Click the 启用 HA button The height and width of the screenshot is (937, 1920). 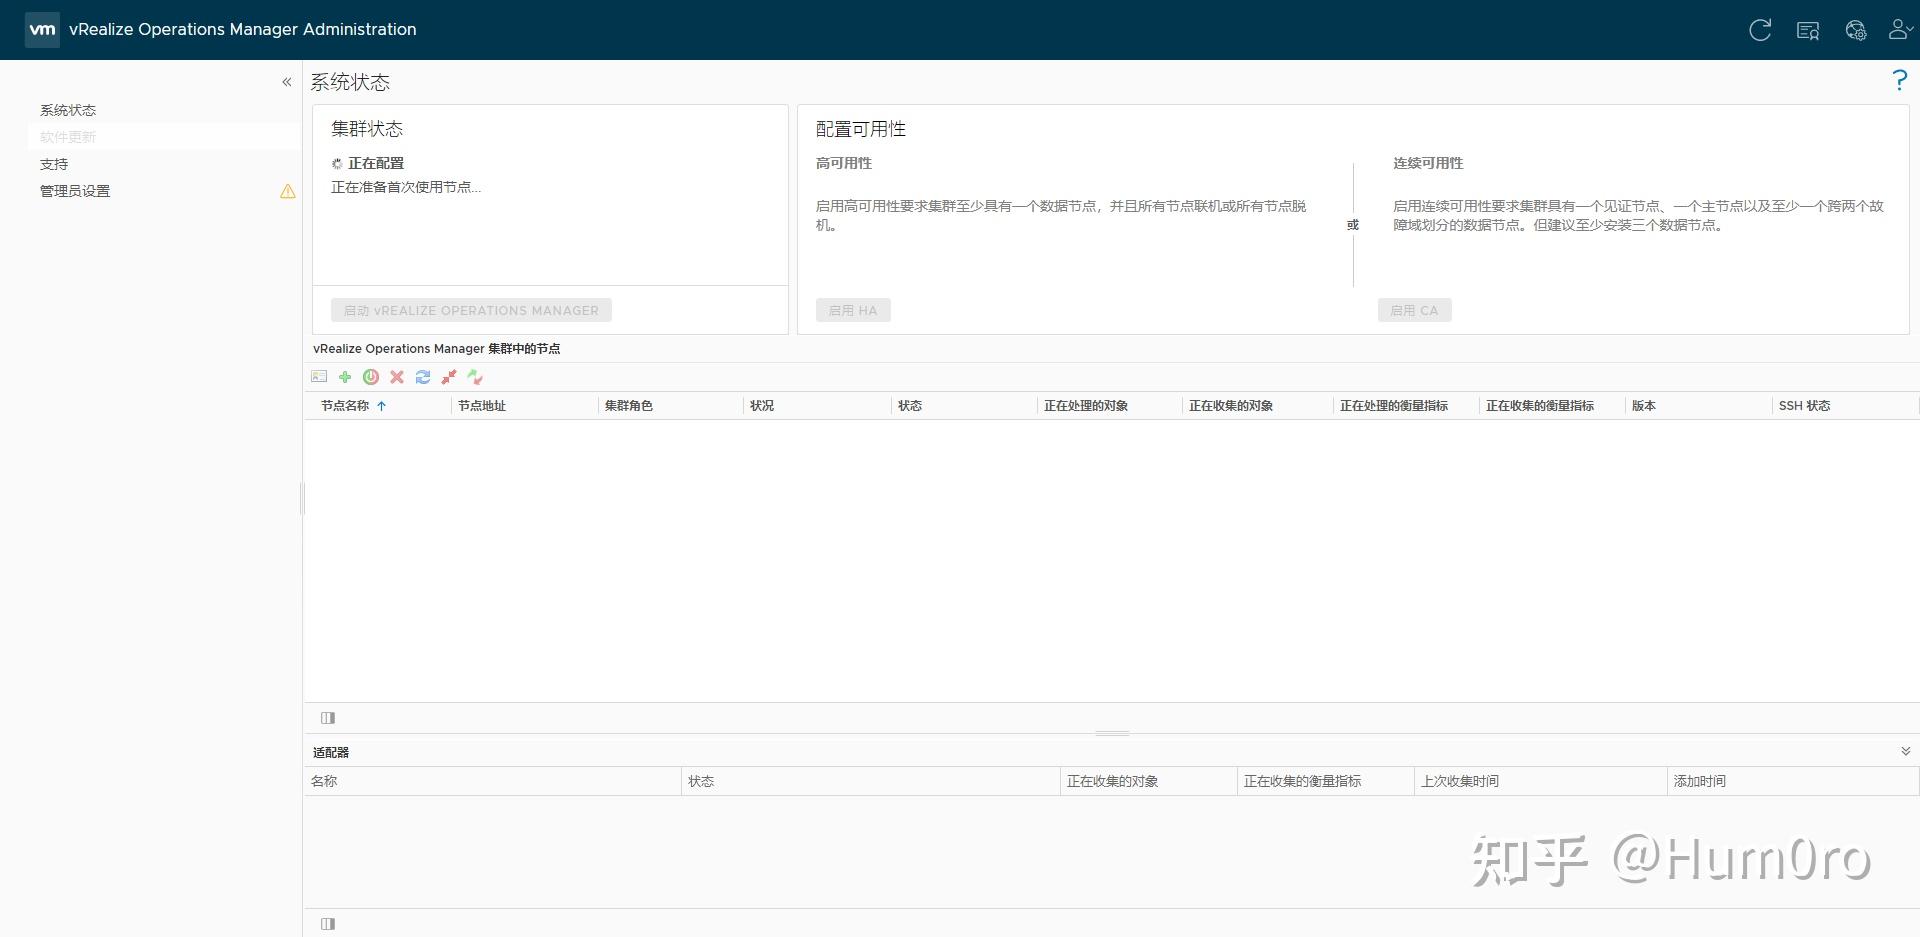[x=852, y=310]
